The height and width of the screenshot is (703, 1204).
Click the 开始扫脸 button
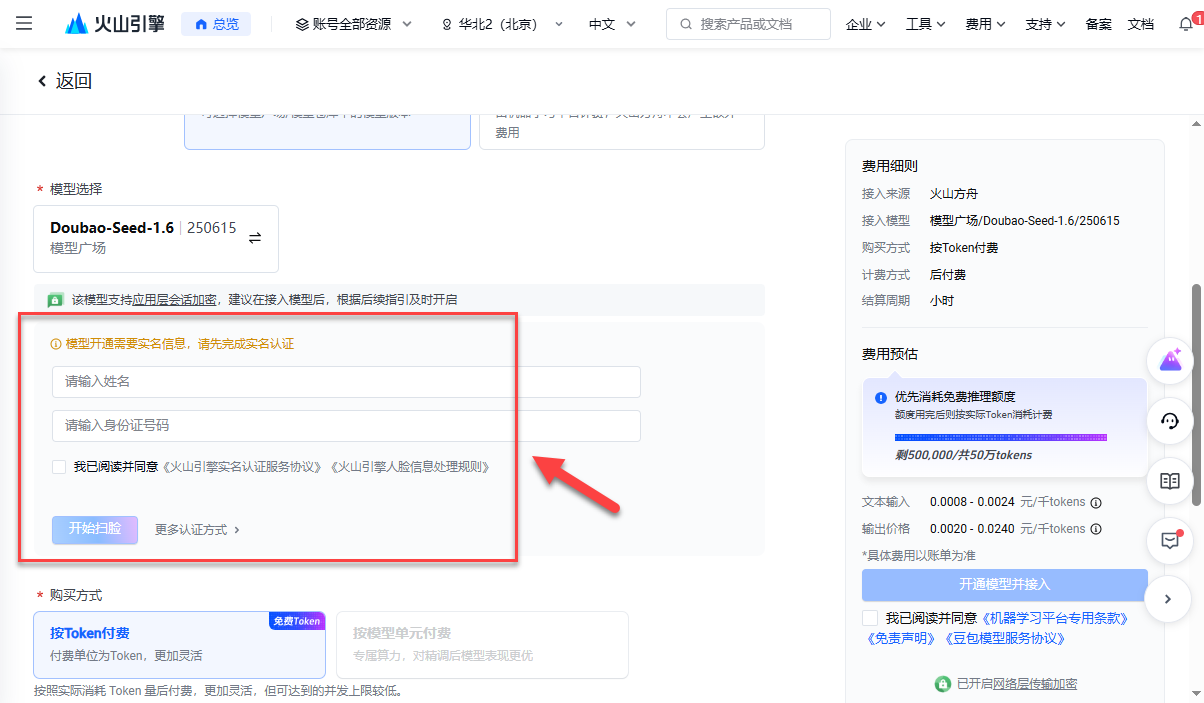pos(94,529)
